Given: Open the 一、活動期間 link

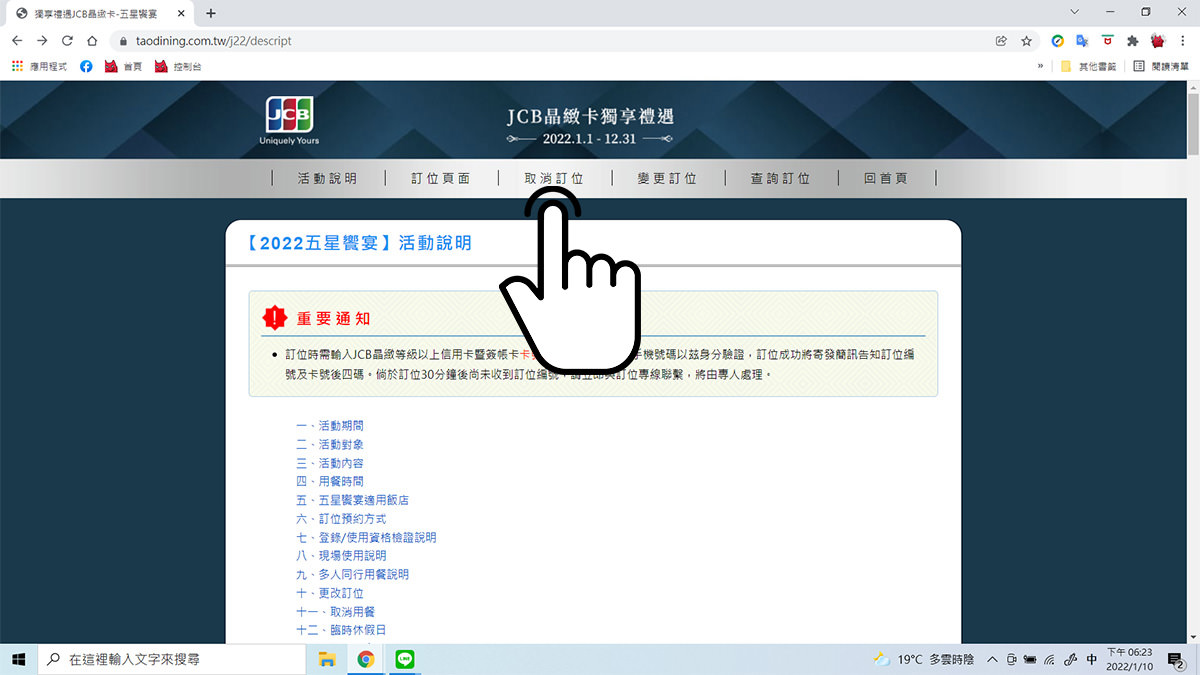Looking at the screenshot, I should click(x=330, y=425).
